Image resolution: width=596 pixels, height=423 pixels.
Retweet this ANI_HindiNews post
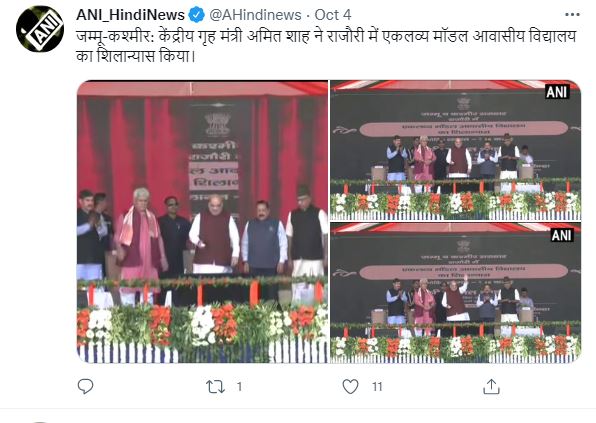coord(215,387)
